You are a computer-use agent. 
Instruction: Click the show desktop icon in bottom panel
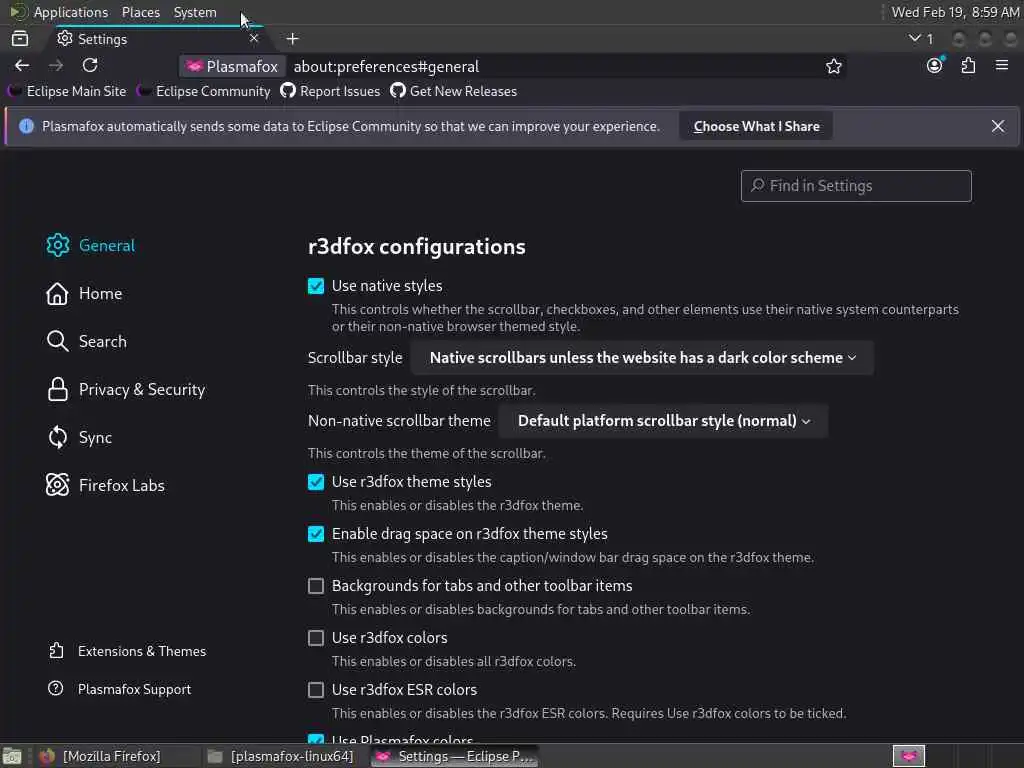[x=12, y=756]
